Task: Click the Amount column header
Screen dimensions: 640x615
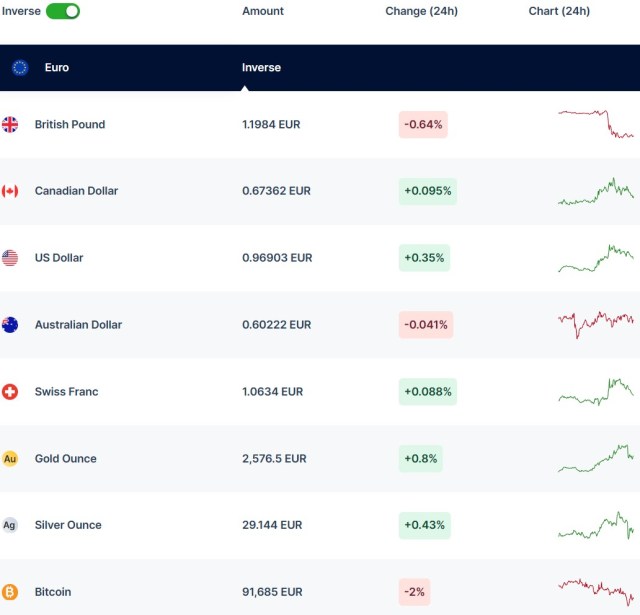Action: point(263,11)
